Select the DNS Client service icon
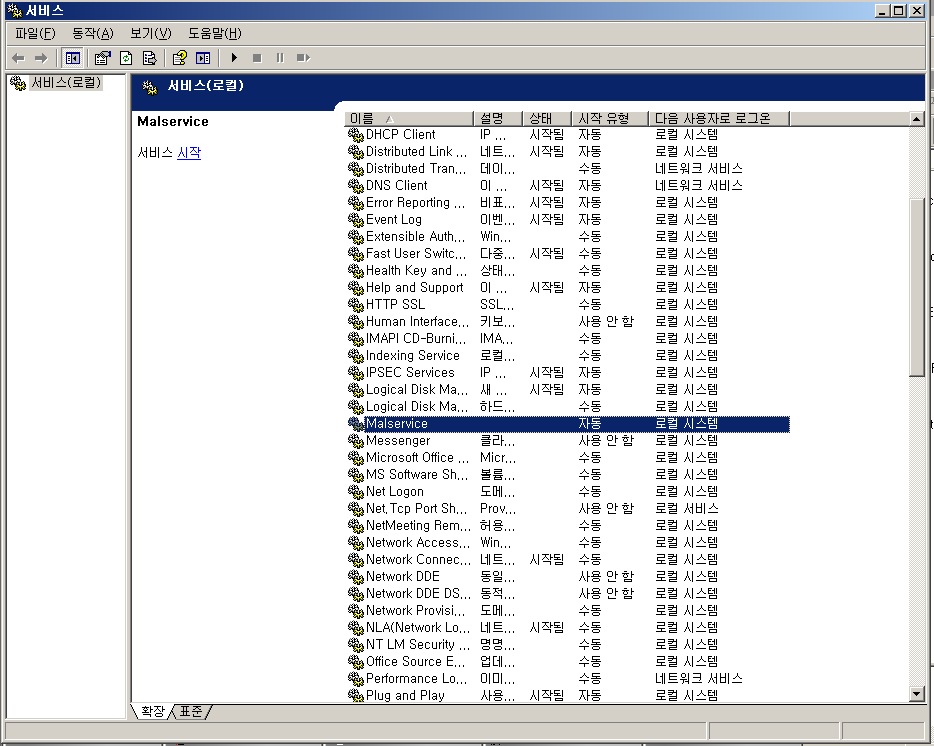This screenshot has width=934, height=746. (356, 186)
